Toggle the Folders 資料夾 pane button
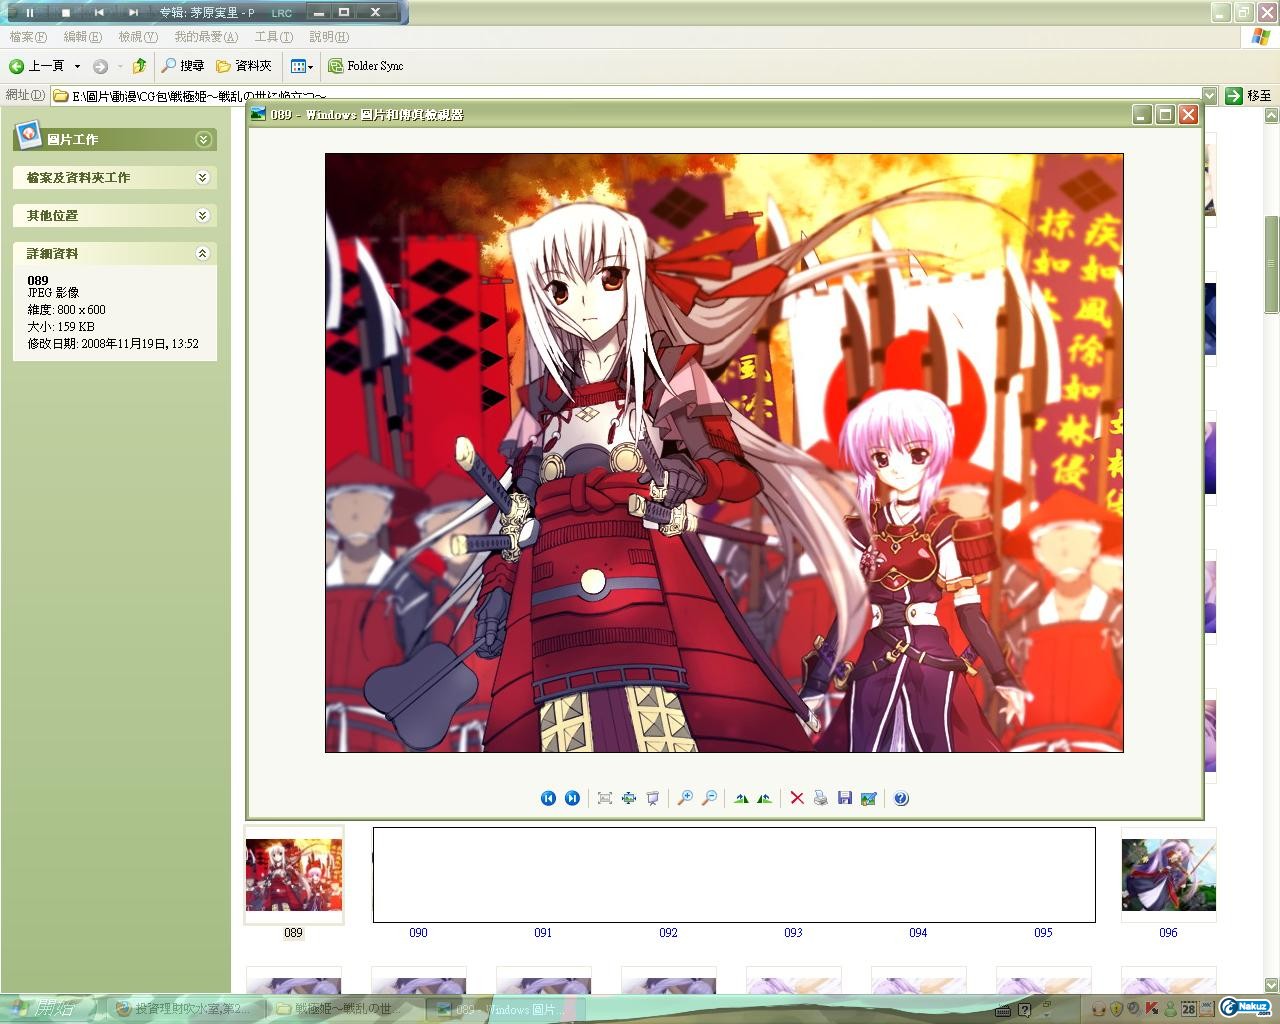 tap(244, 66)
